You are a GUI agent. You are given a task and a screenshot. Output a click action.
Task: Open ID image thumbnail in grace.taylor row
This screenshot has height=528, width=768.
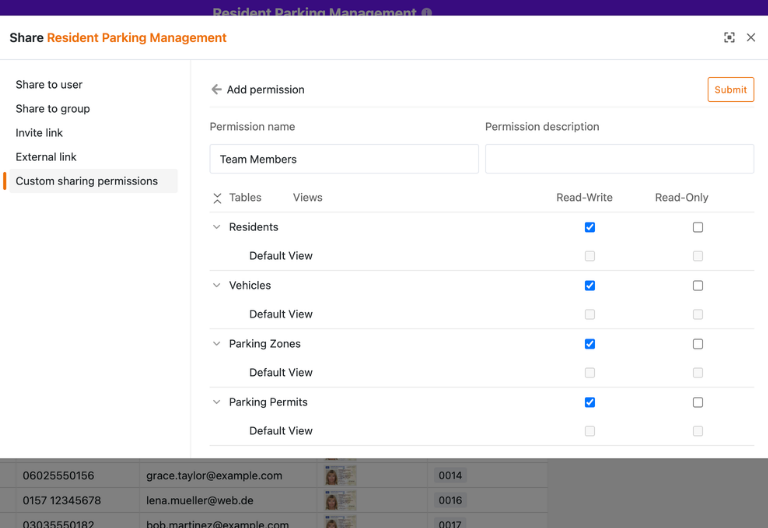[340, 475]
